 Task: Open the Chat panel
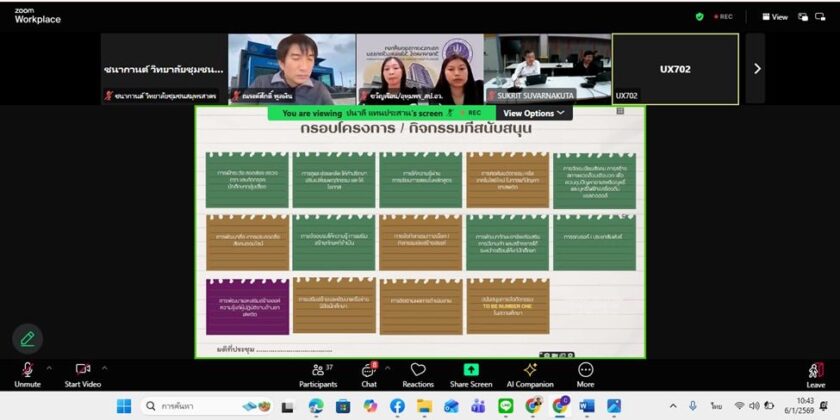(x=369, y=372)
